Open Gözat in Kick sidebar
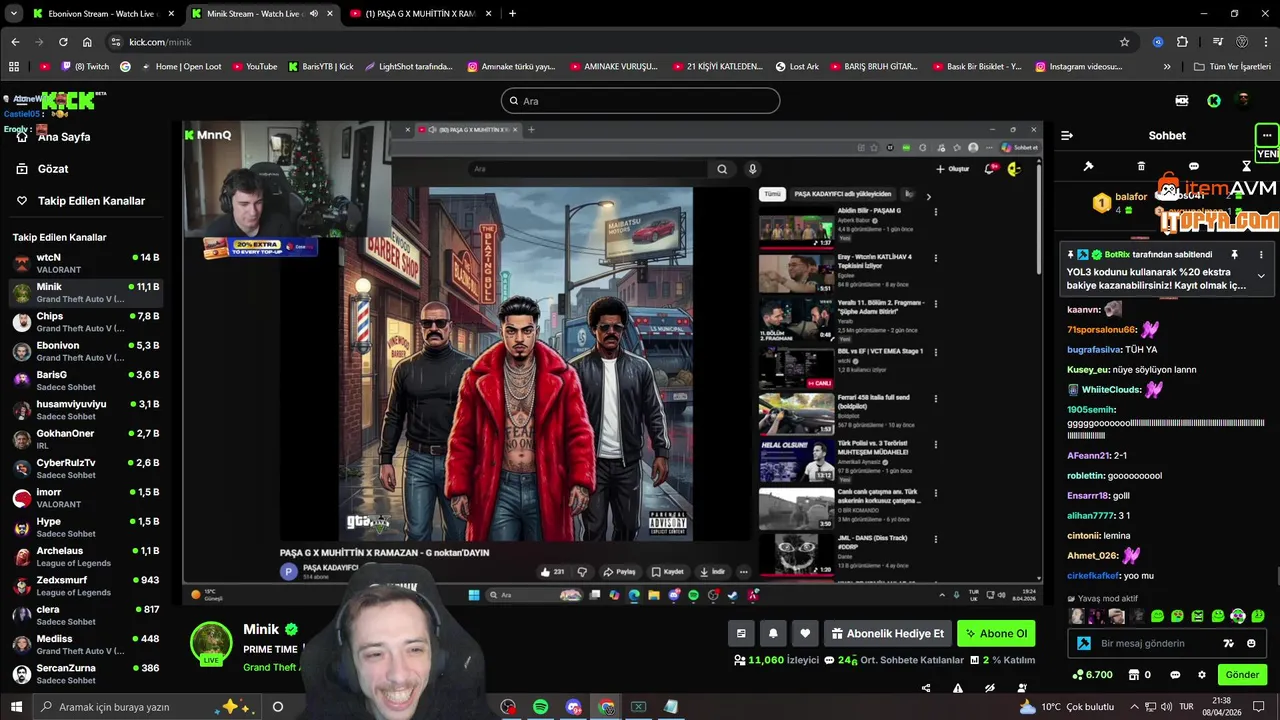Viewport: 1280px width, 720px height. (53, 169)
